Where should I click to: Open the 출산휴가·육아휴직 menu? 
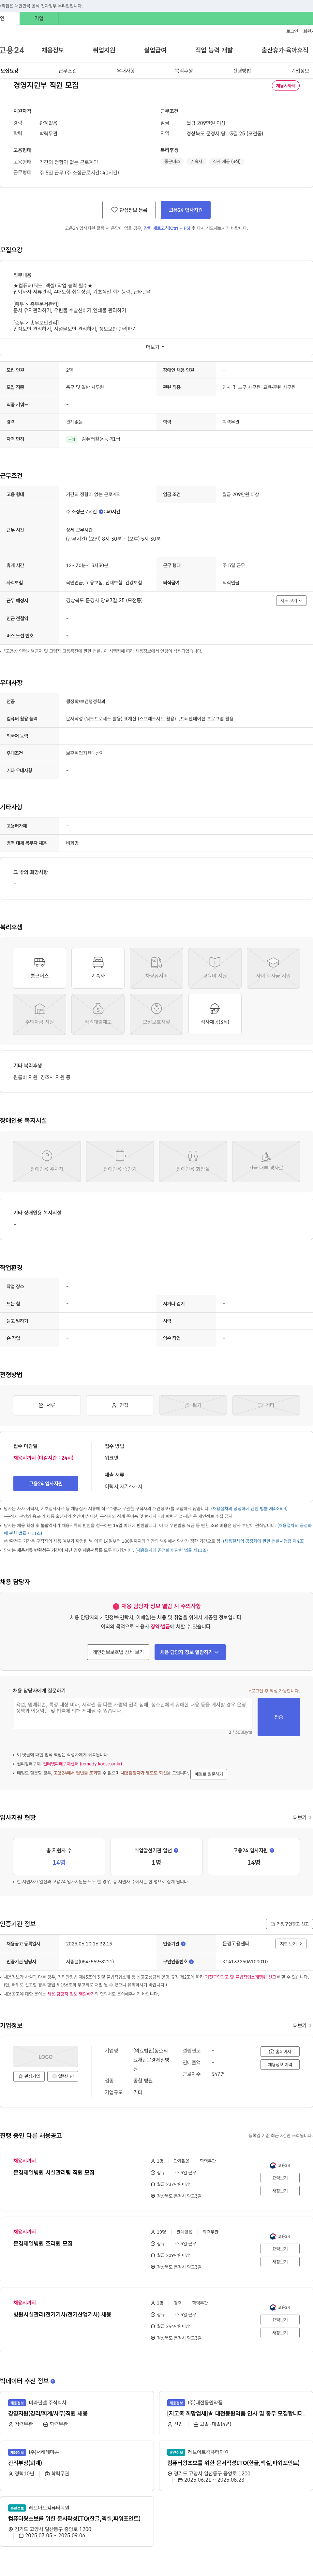[285, 50]
